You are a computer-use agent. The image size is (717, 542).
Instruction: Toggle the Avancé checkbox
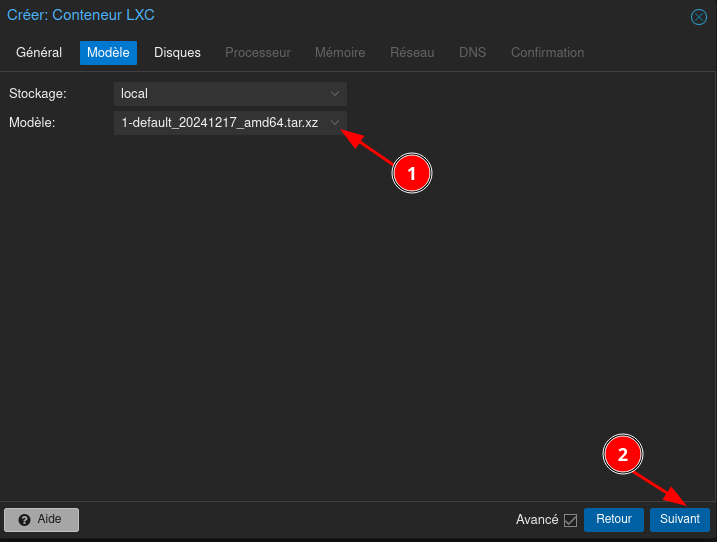click(571, 520)
